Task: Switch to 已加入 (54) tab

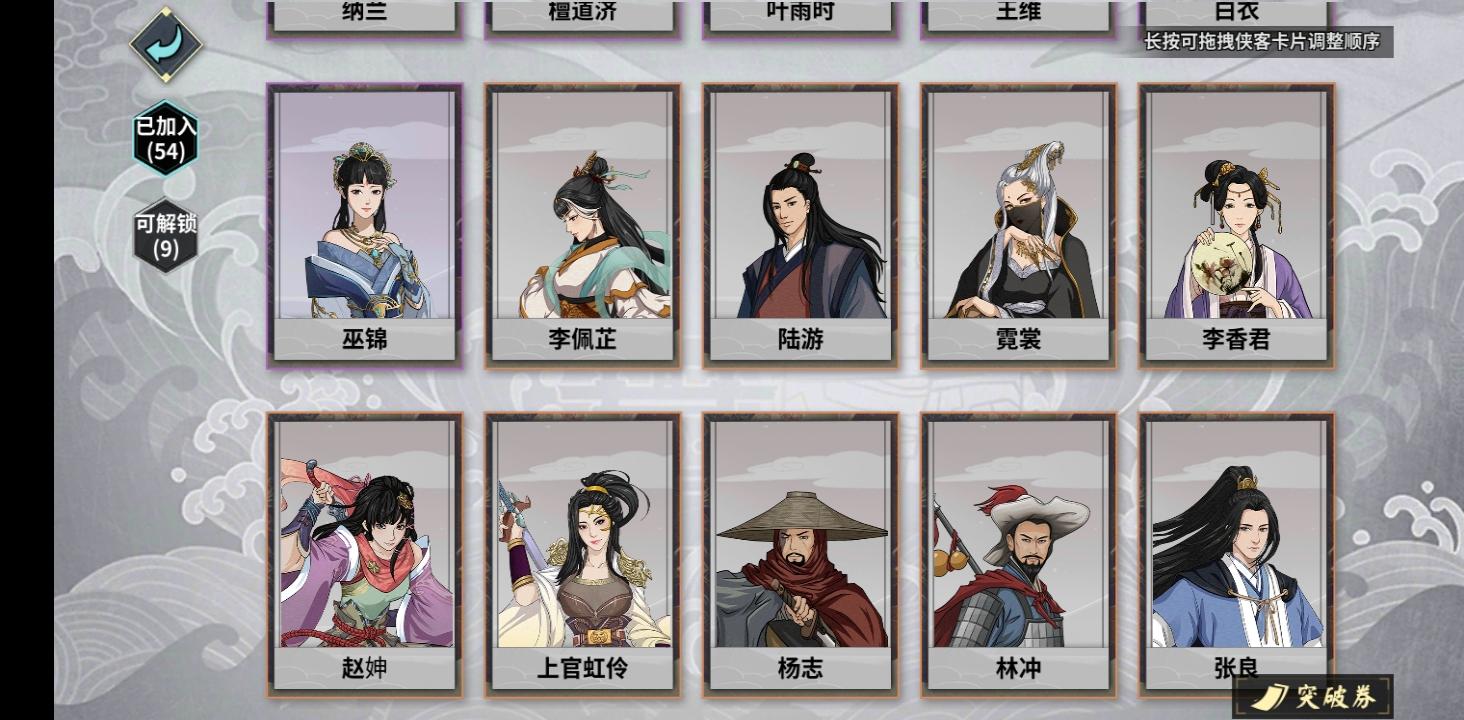Action: (x=166, y=138)
